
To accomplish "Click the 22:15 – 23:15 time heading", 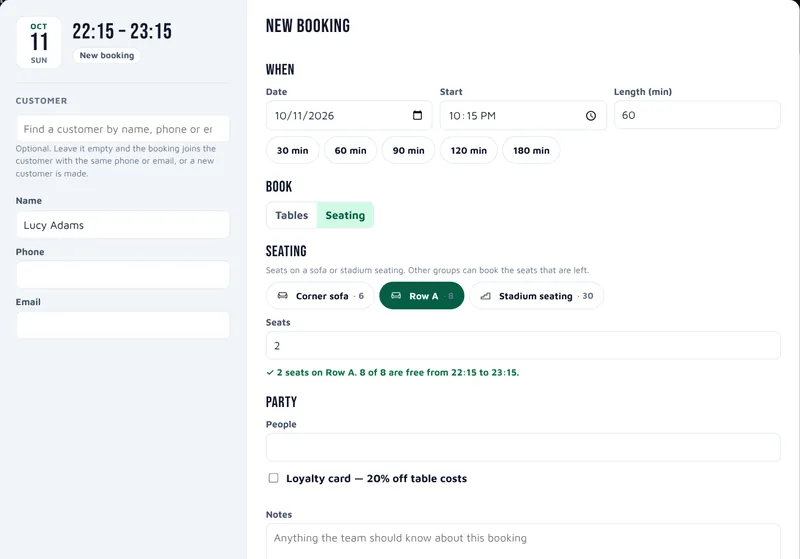I will tap(122, 31).
